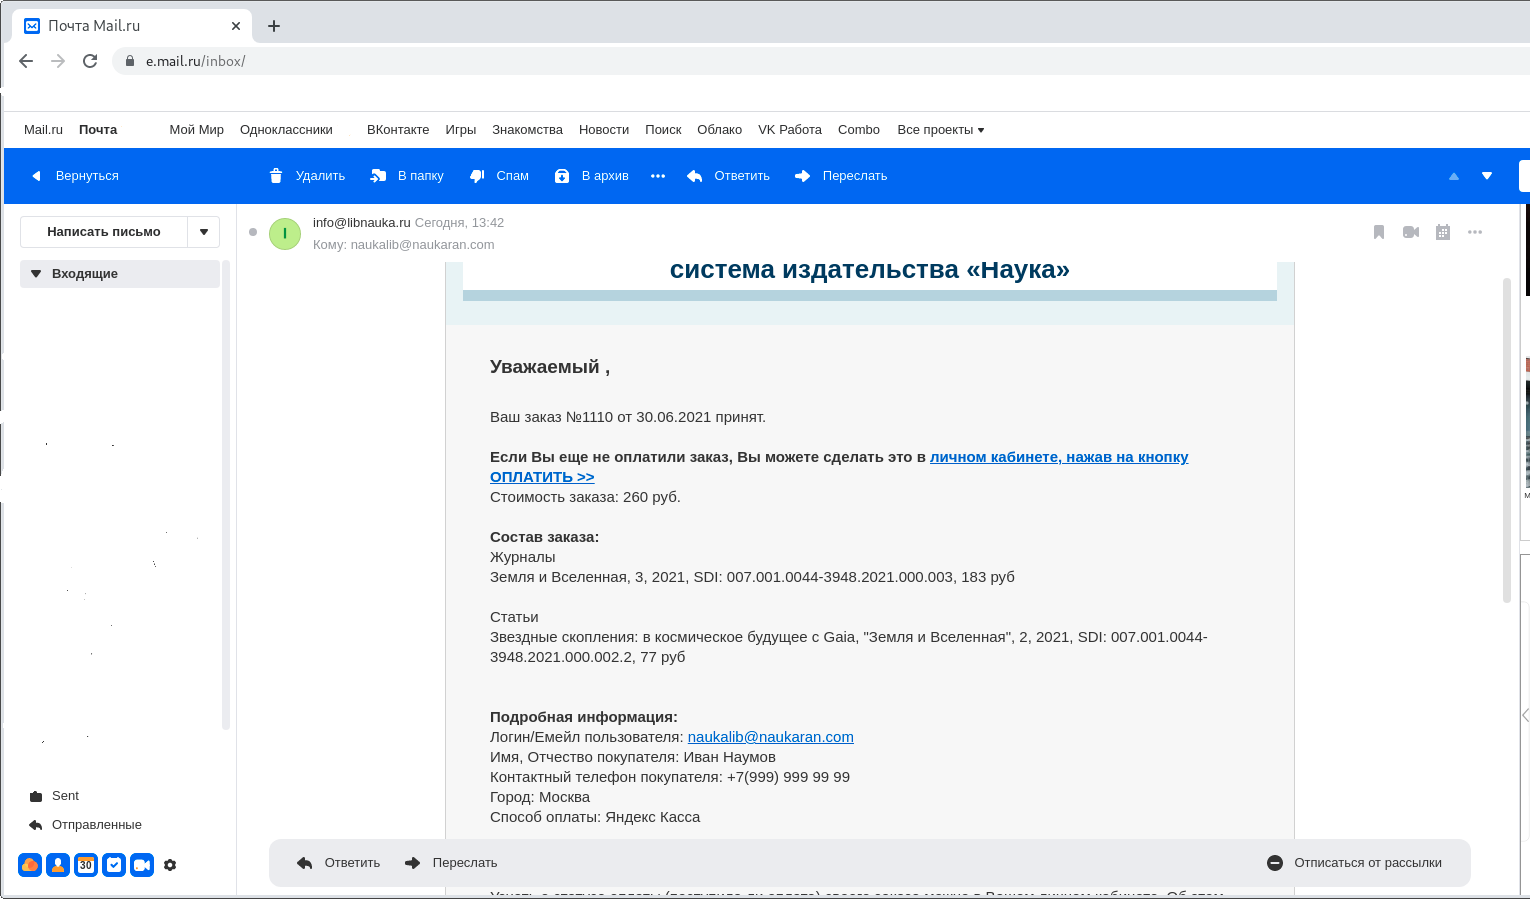Click the text Стоимость заказа: 260 руб.
1530x899 pixels.
585,497
